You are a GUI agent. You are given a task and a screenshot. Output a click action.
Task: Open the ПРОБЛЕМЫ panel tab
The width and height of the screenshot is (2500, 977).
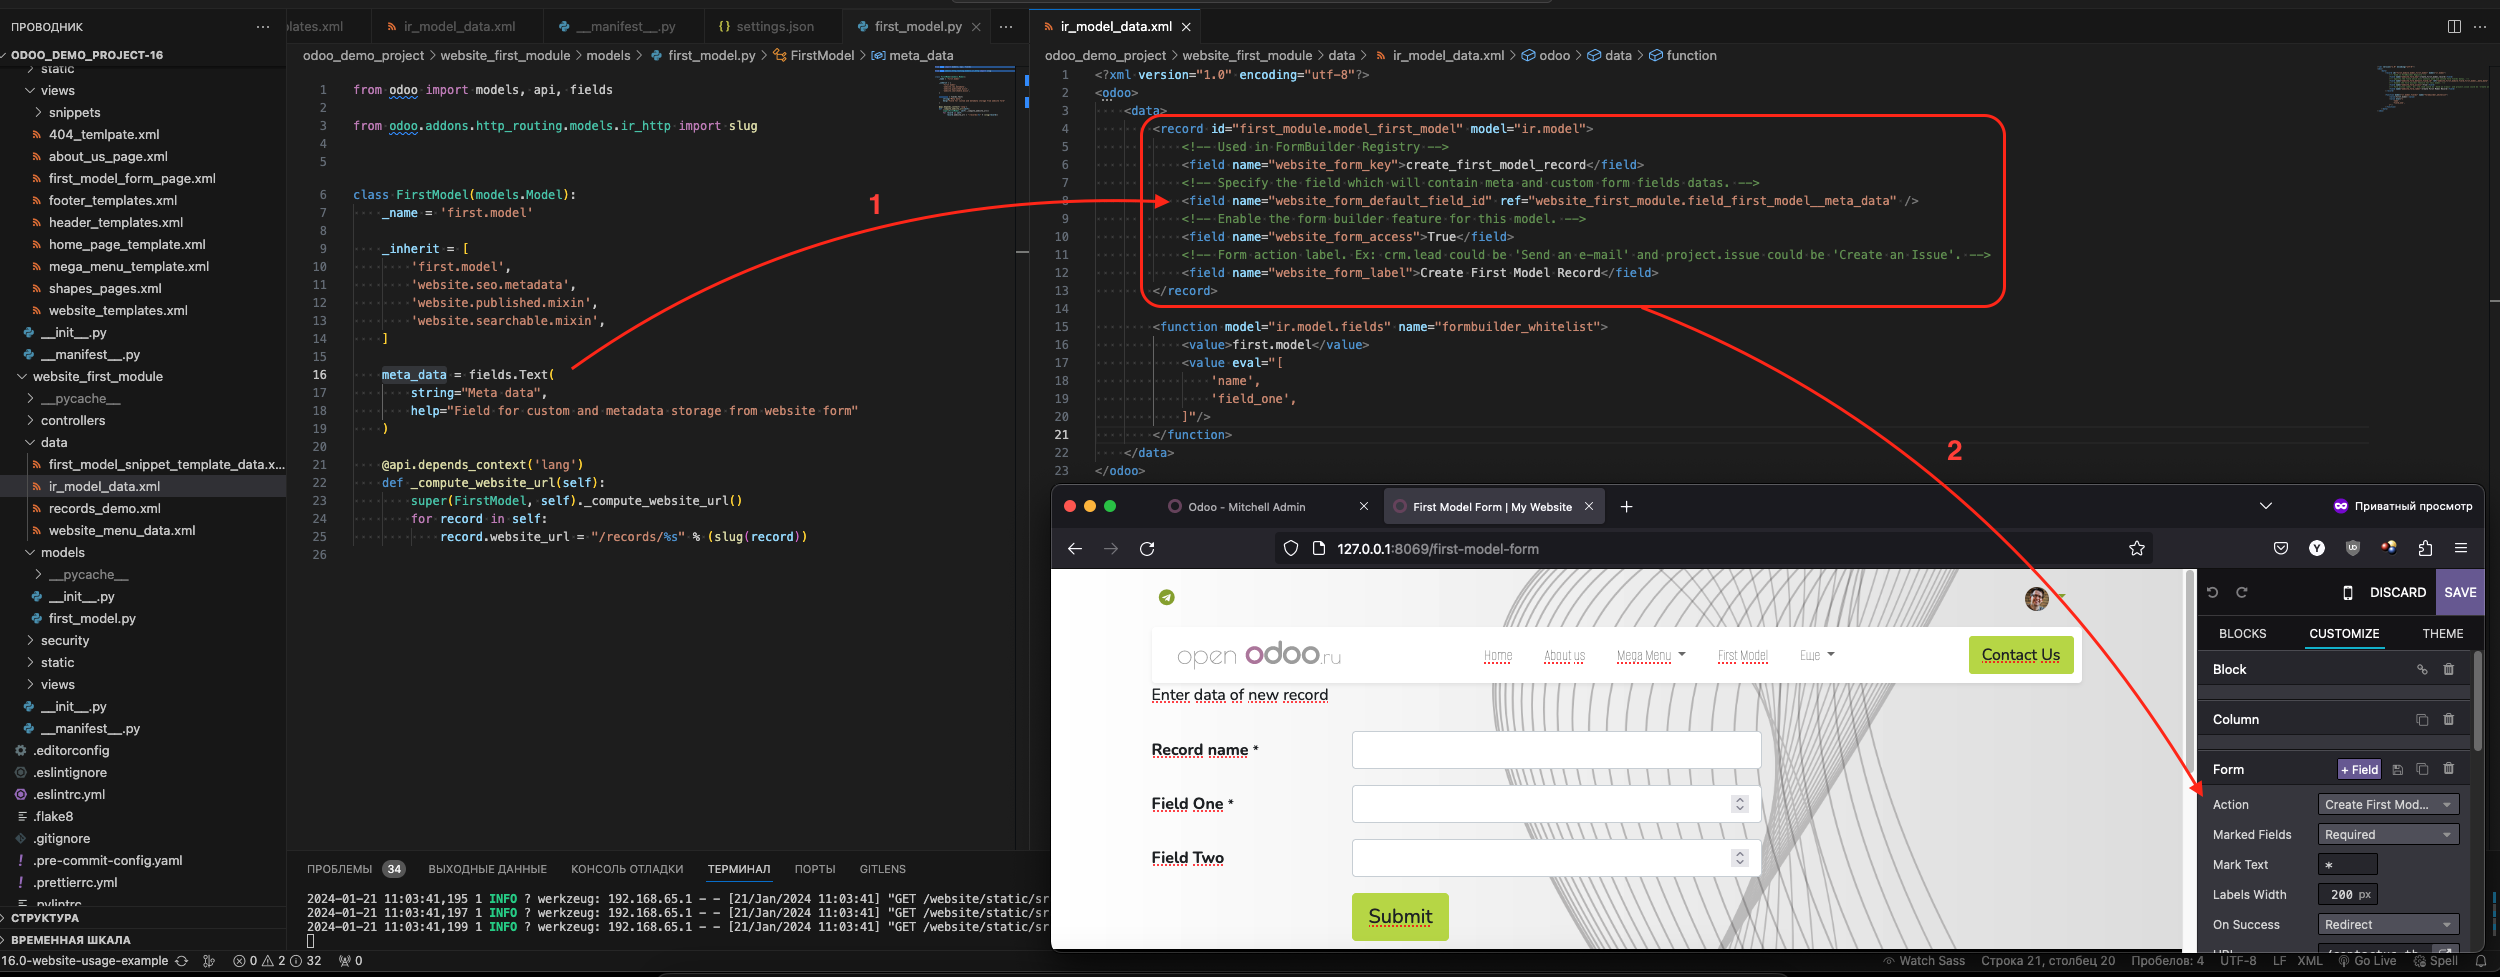point(339,870)
